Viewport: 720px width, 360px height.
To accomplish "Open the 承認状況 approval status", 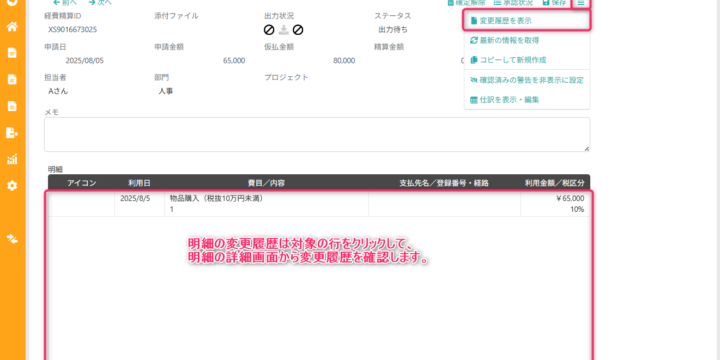I will click(x=513, y=2).
